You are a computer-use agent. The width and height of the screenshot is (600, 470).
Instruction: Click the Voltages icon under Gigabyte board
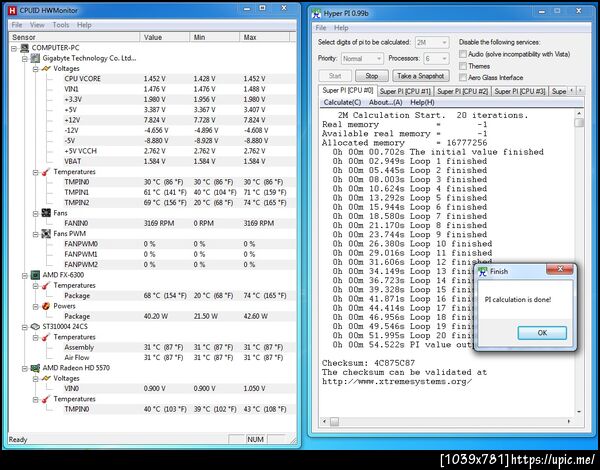(x=46, y=69)
